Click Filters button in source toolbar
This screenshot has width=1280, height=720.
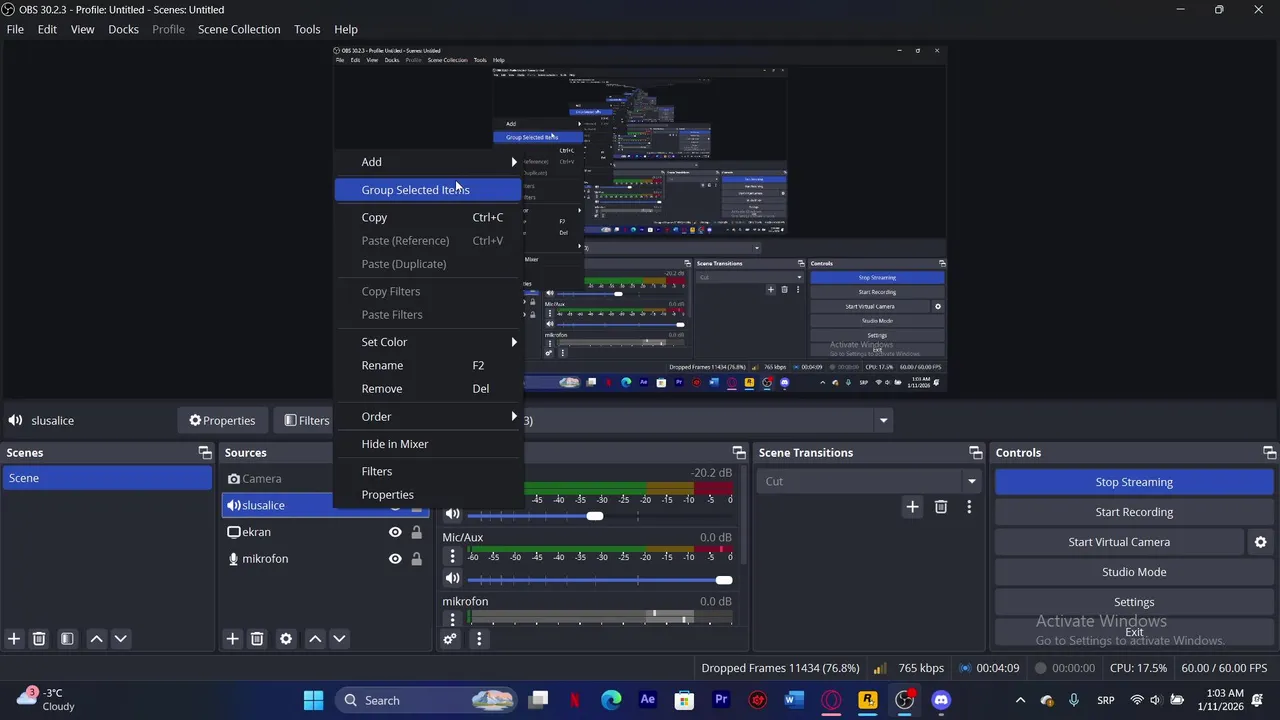tap(307, 421)
